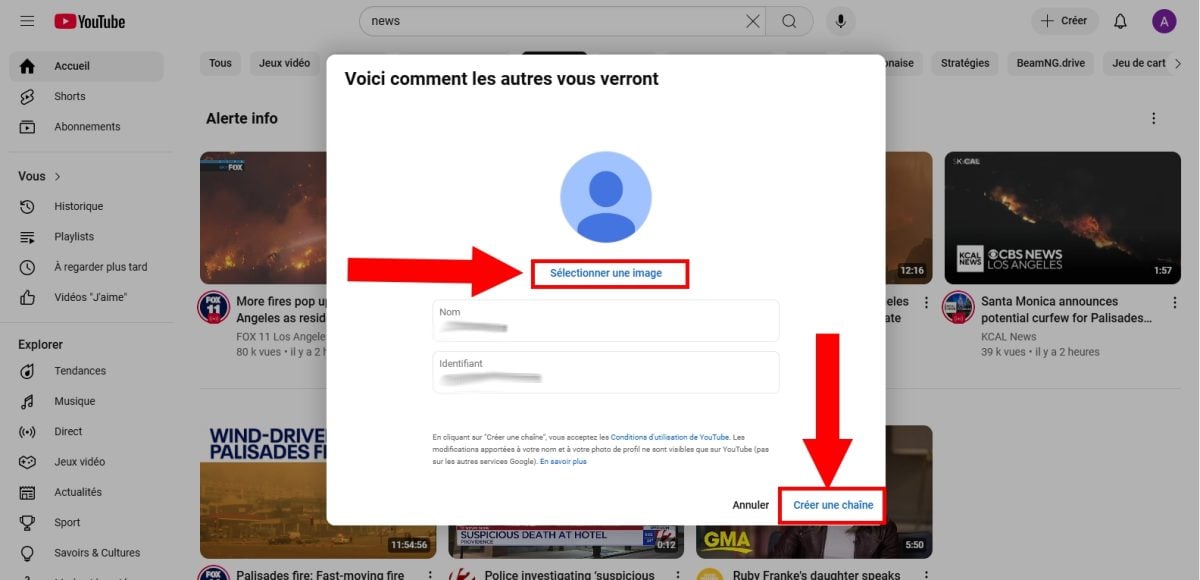Start voice search with microphone
Image resolution: width=1200 pixels, height=580 pixels.
[x=841, y=21]
